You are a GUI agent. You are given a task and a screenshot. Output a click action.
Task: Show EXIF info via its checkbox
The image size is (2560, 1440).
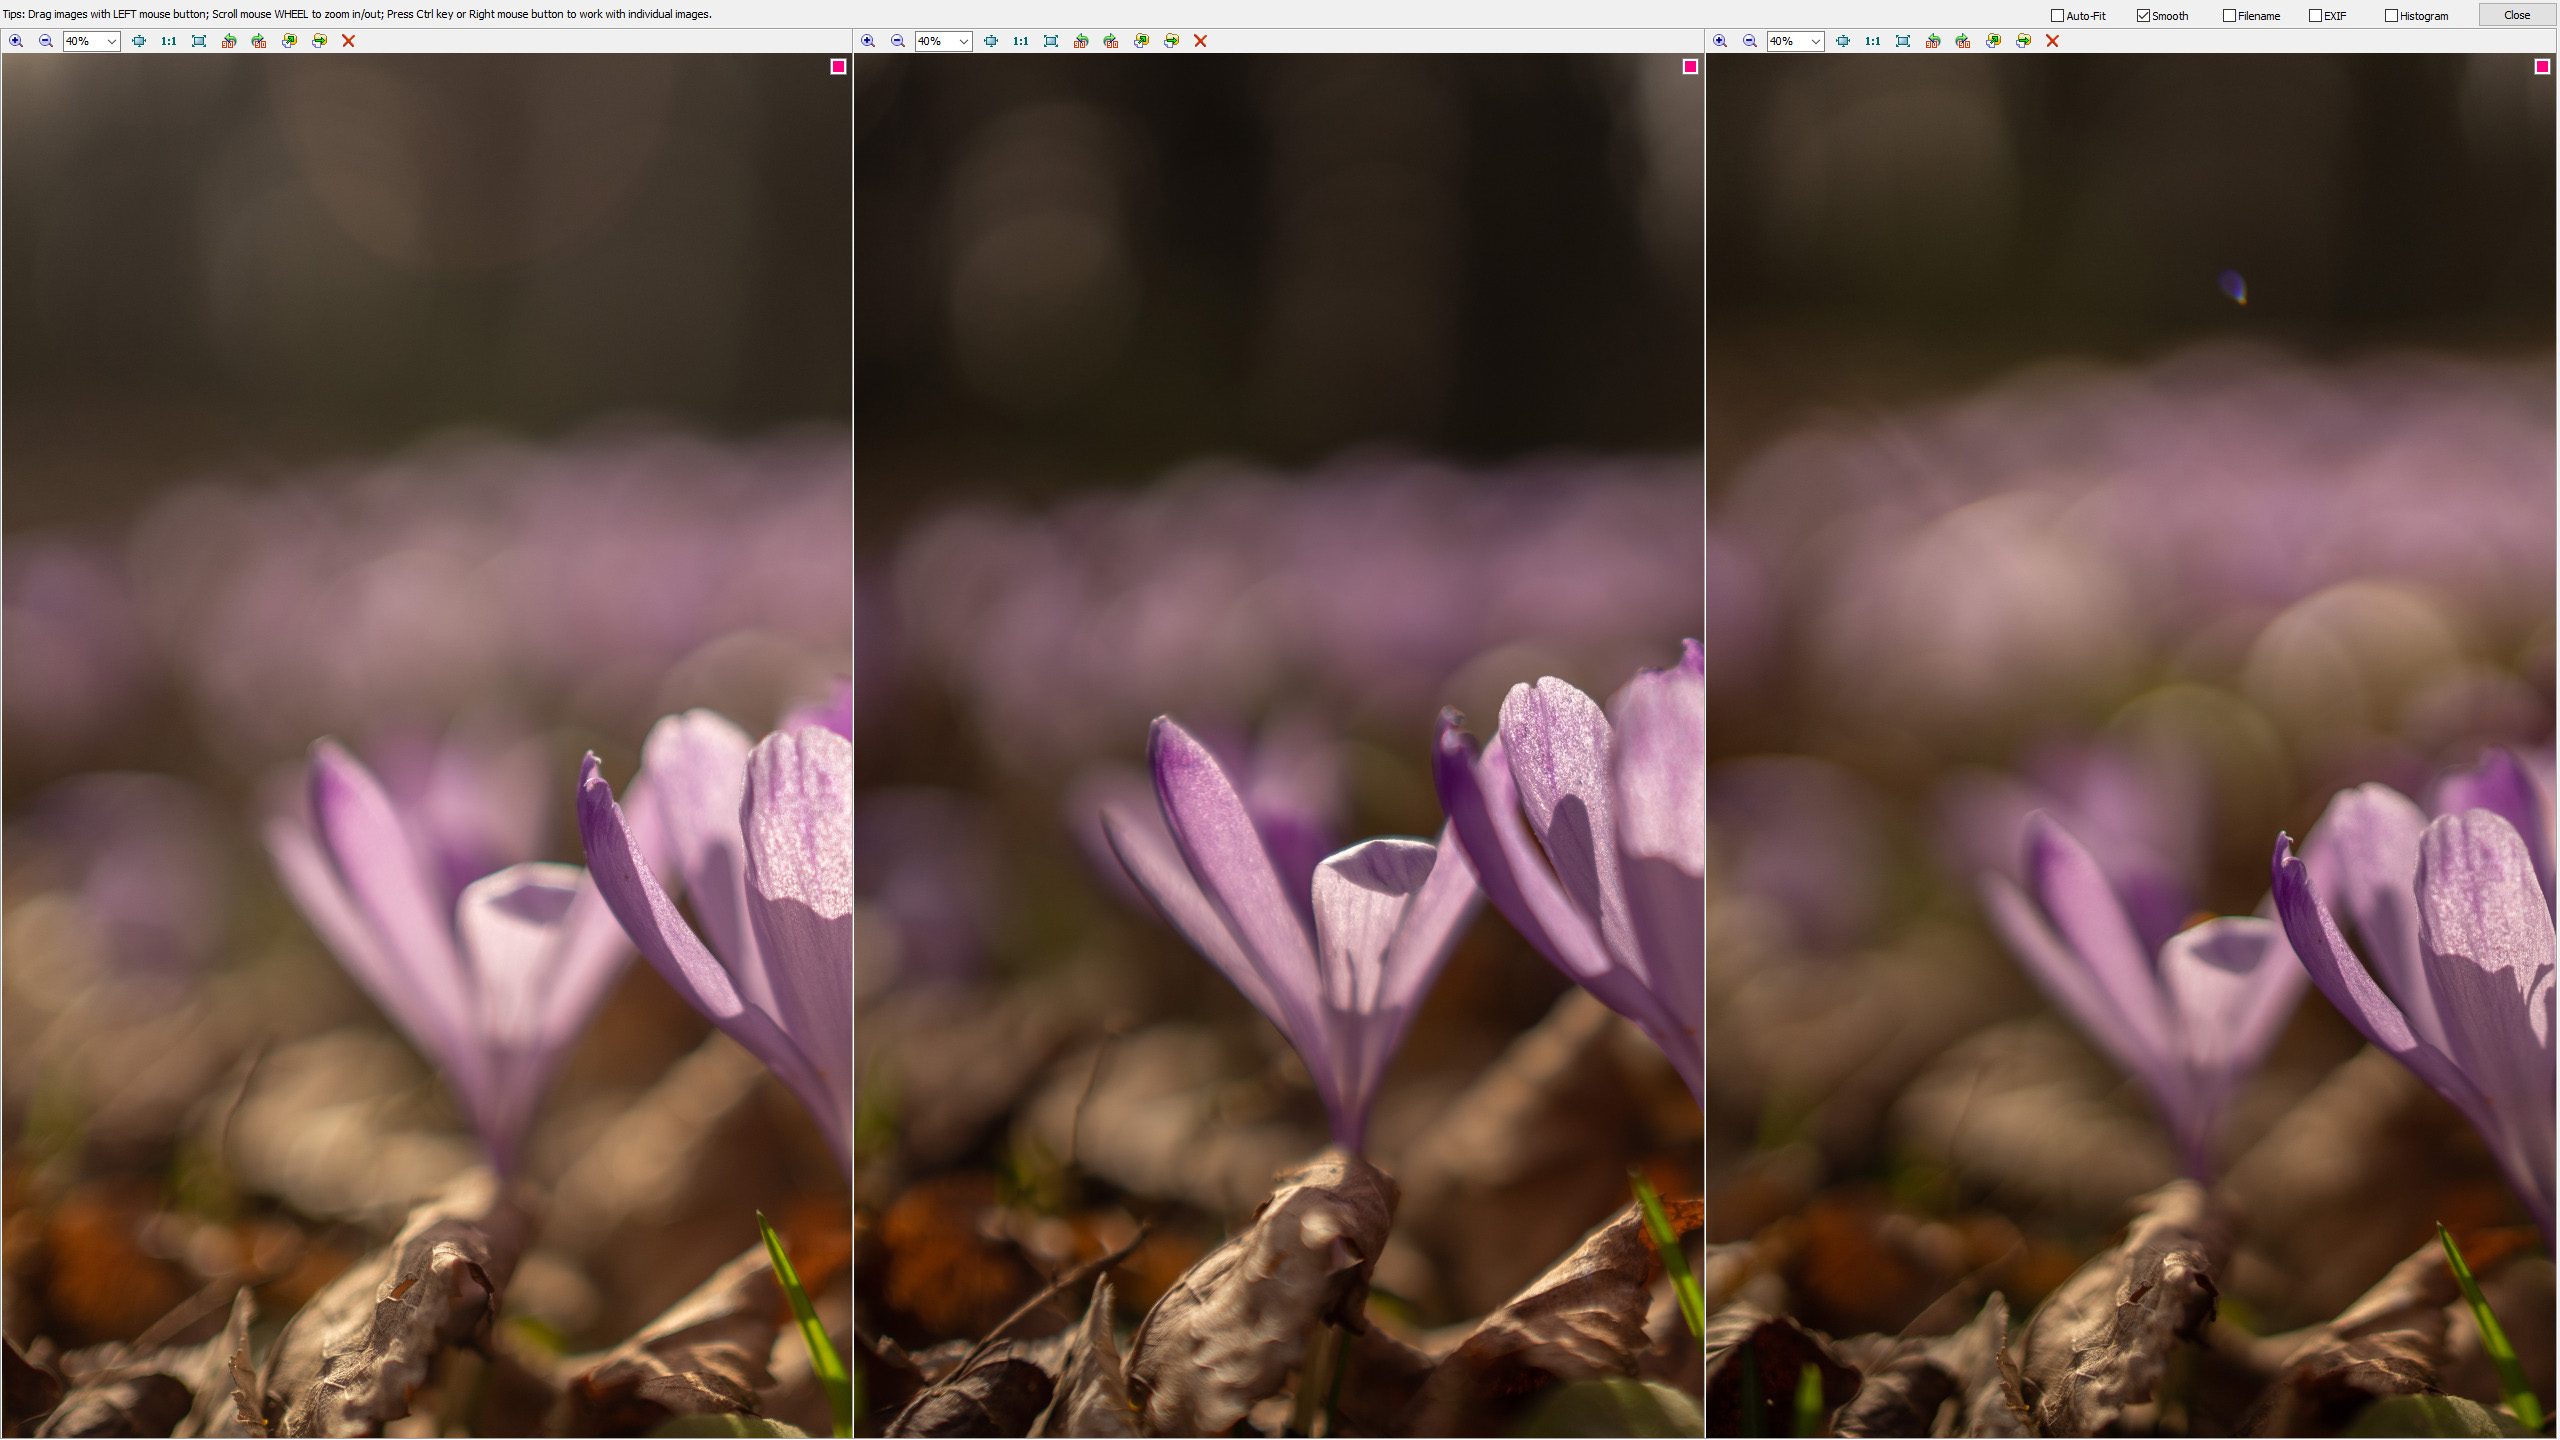point(2315,15)
